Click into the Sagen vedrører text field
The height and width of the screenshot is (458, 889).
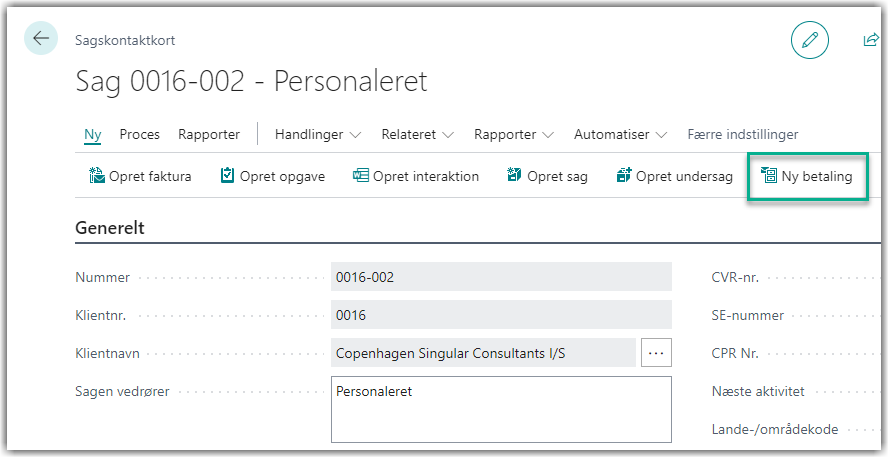click(501, 409)
